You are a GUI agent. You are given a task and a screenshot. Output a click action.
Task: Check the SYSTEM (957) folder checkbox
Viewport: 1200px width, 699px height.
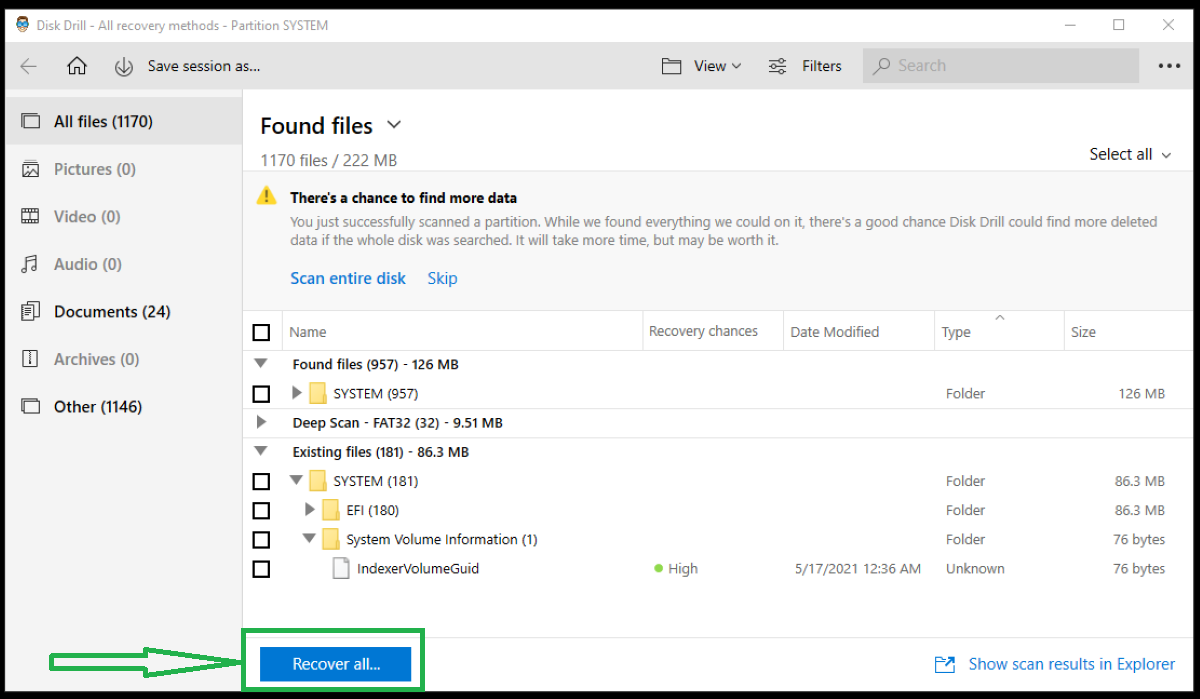(x=261, y=394)
